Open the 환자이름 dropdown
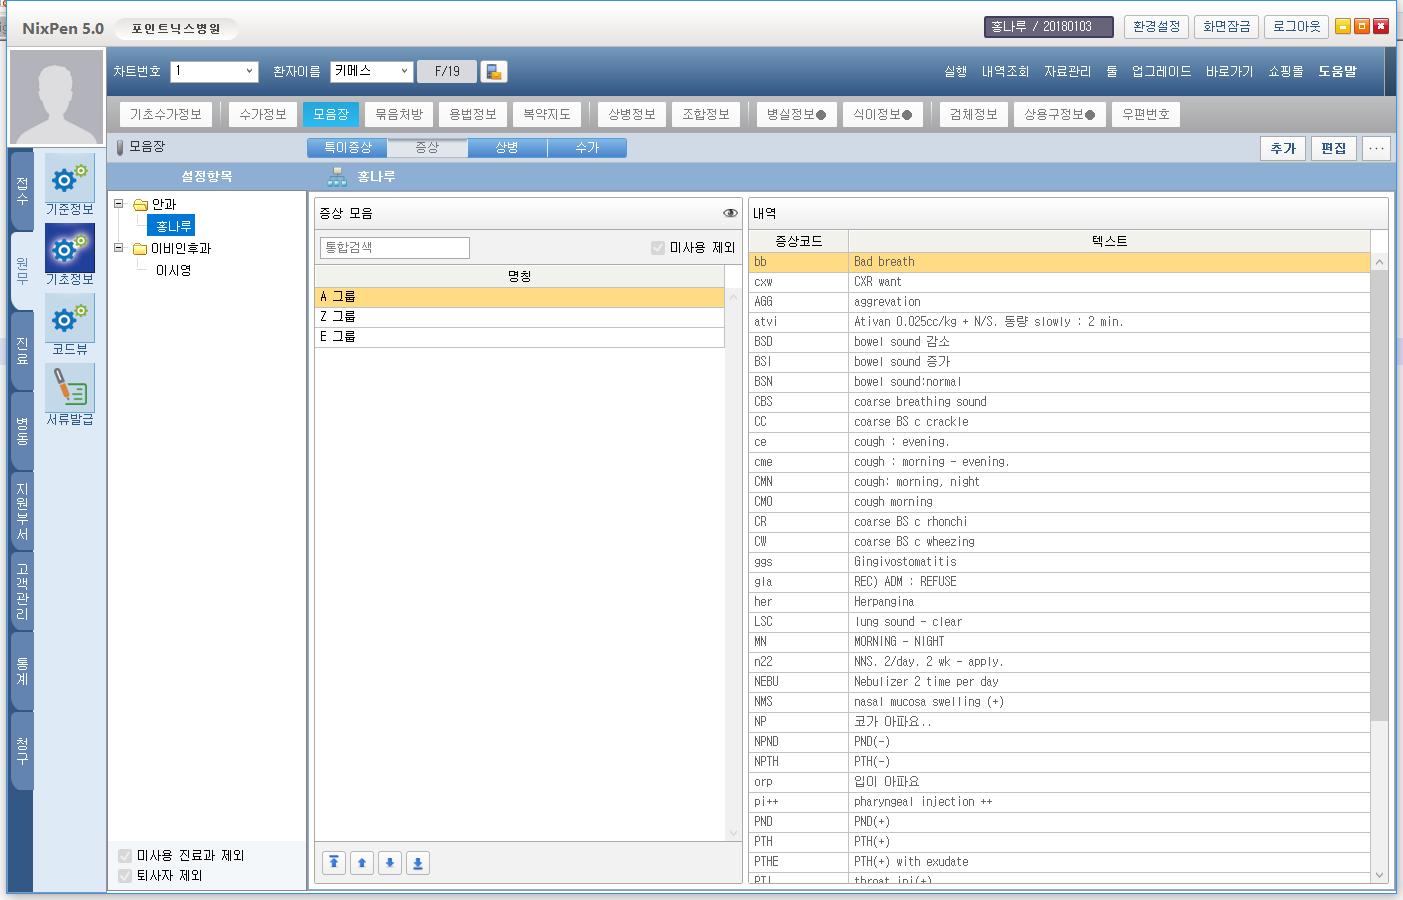 [x=404, y=72]
